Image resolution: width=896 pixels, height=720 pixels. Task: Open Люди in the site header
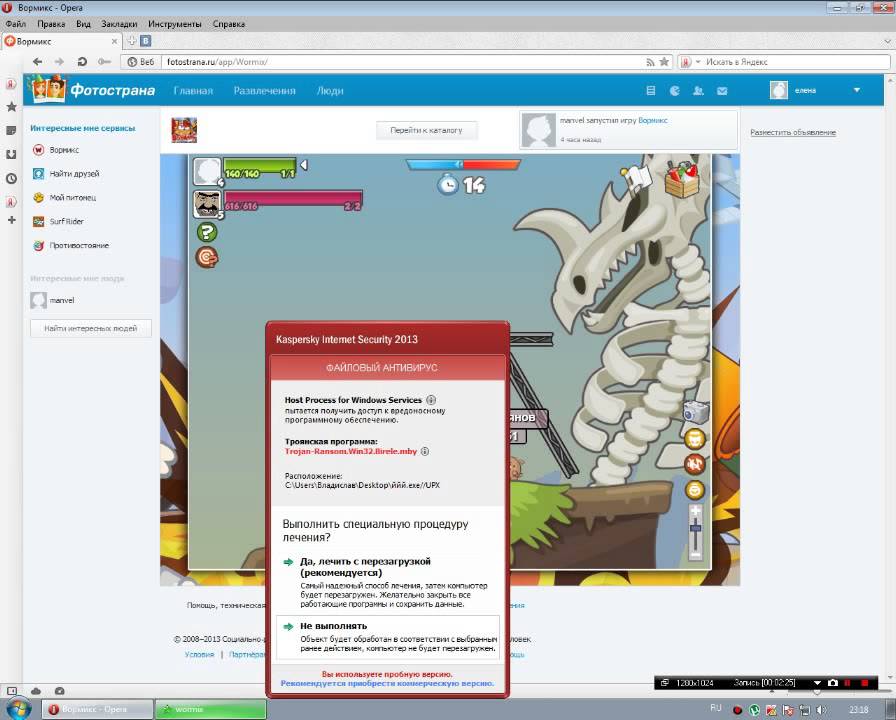point(330,90)
